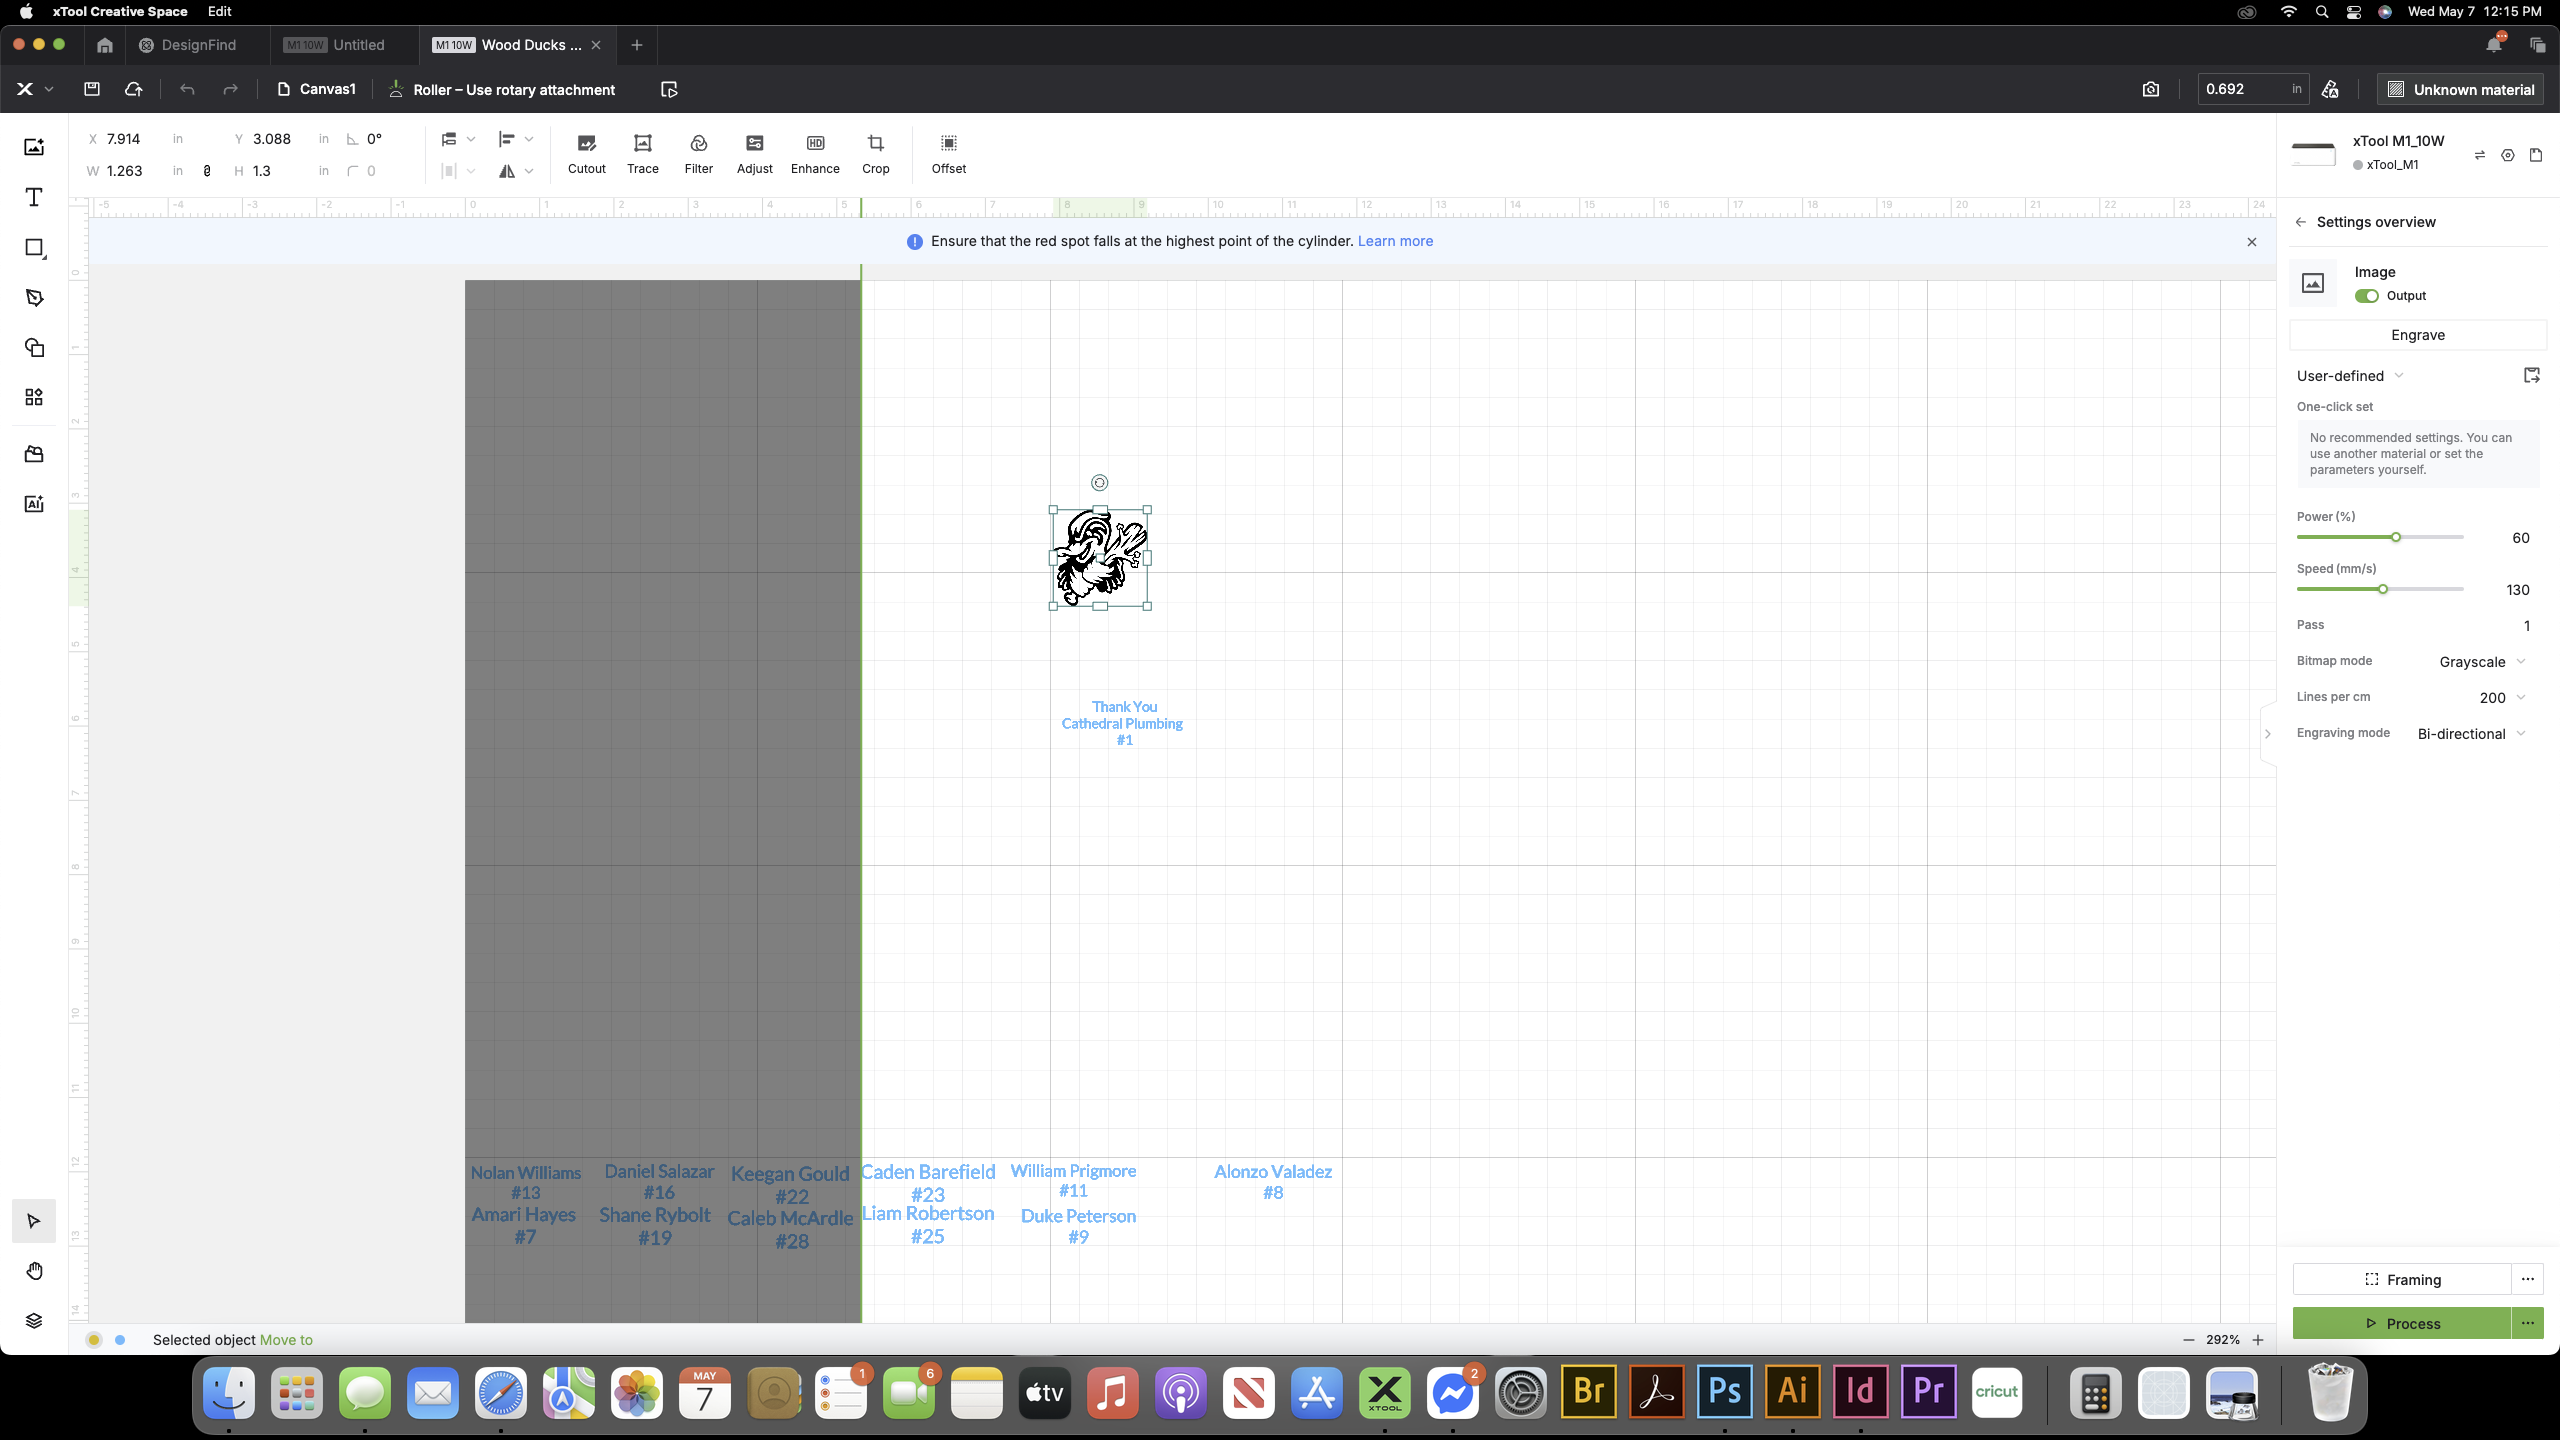Open the User-defined settings dropdown
The width and height of the screenshot is (2560, 1440).
pyautogui.click(x=2349, y=375)
